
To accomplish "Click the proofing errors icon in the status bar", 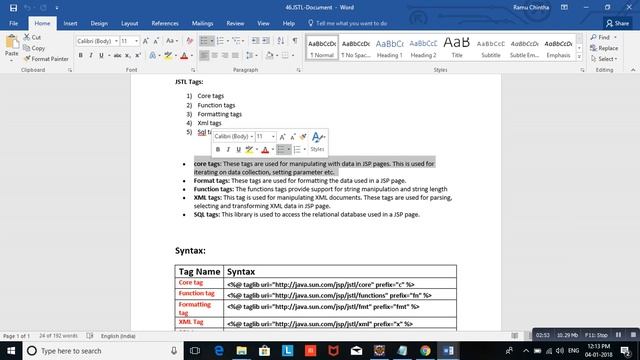I will (90, 336).
